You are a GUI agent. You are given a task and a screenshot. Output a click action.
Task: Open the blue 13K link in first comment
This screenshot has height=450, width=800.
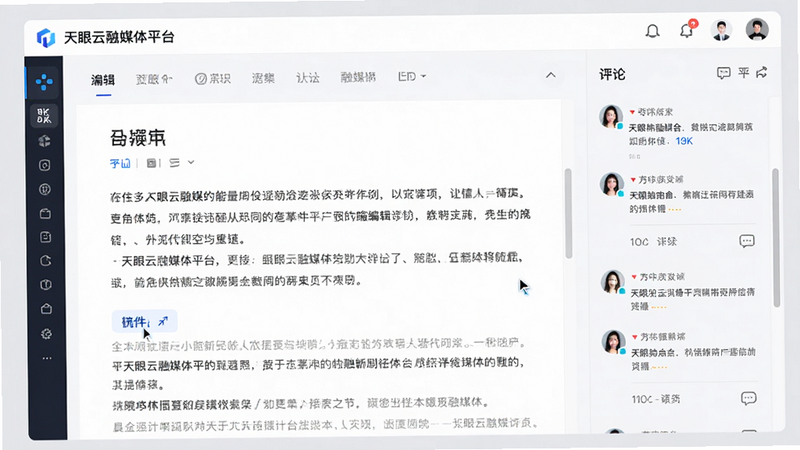click(x=684, y=141)
